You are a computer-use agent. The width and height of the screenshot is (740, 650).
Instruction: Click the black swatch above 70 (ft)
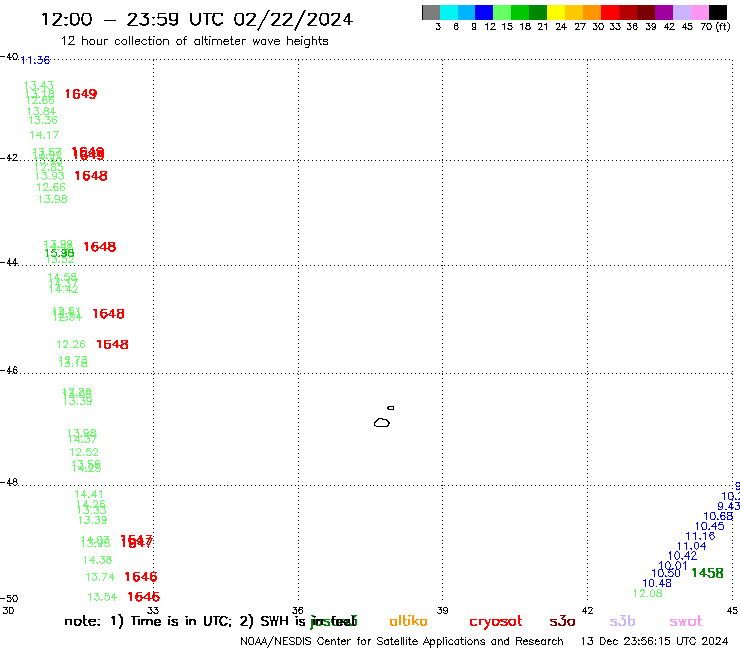[x=718, y=12]
